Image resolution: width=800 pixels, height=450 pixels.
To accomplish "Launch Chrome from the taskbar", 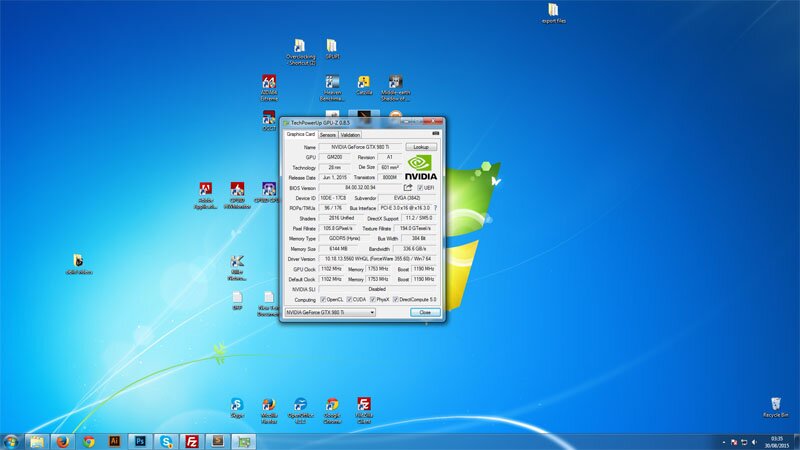I will coord(89,441).
